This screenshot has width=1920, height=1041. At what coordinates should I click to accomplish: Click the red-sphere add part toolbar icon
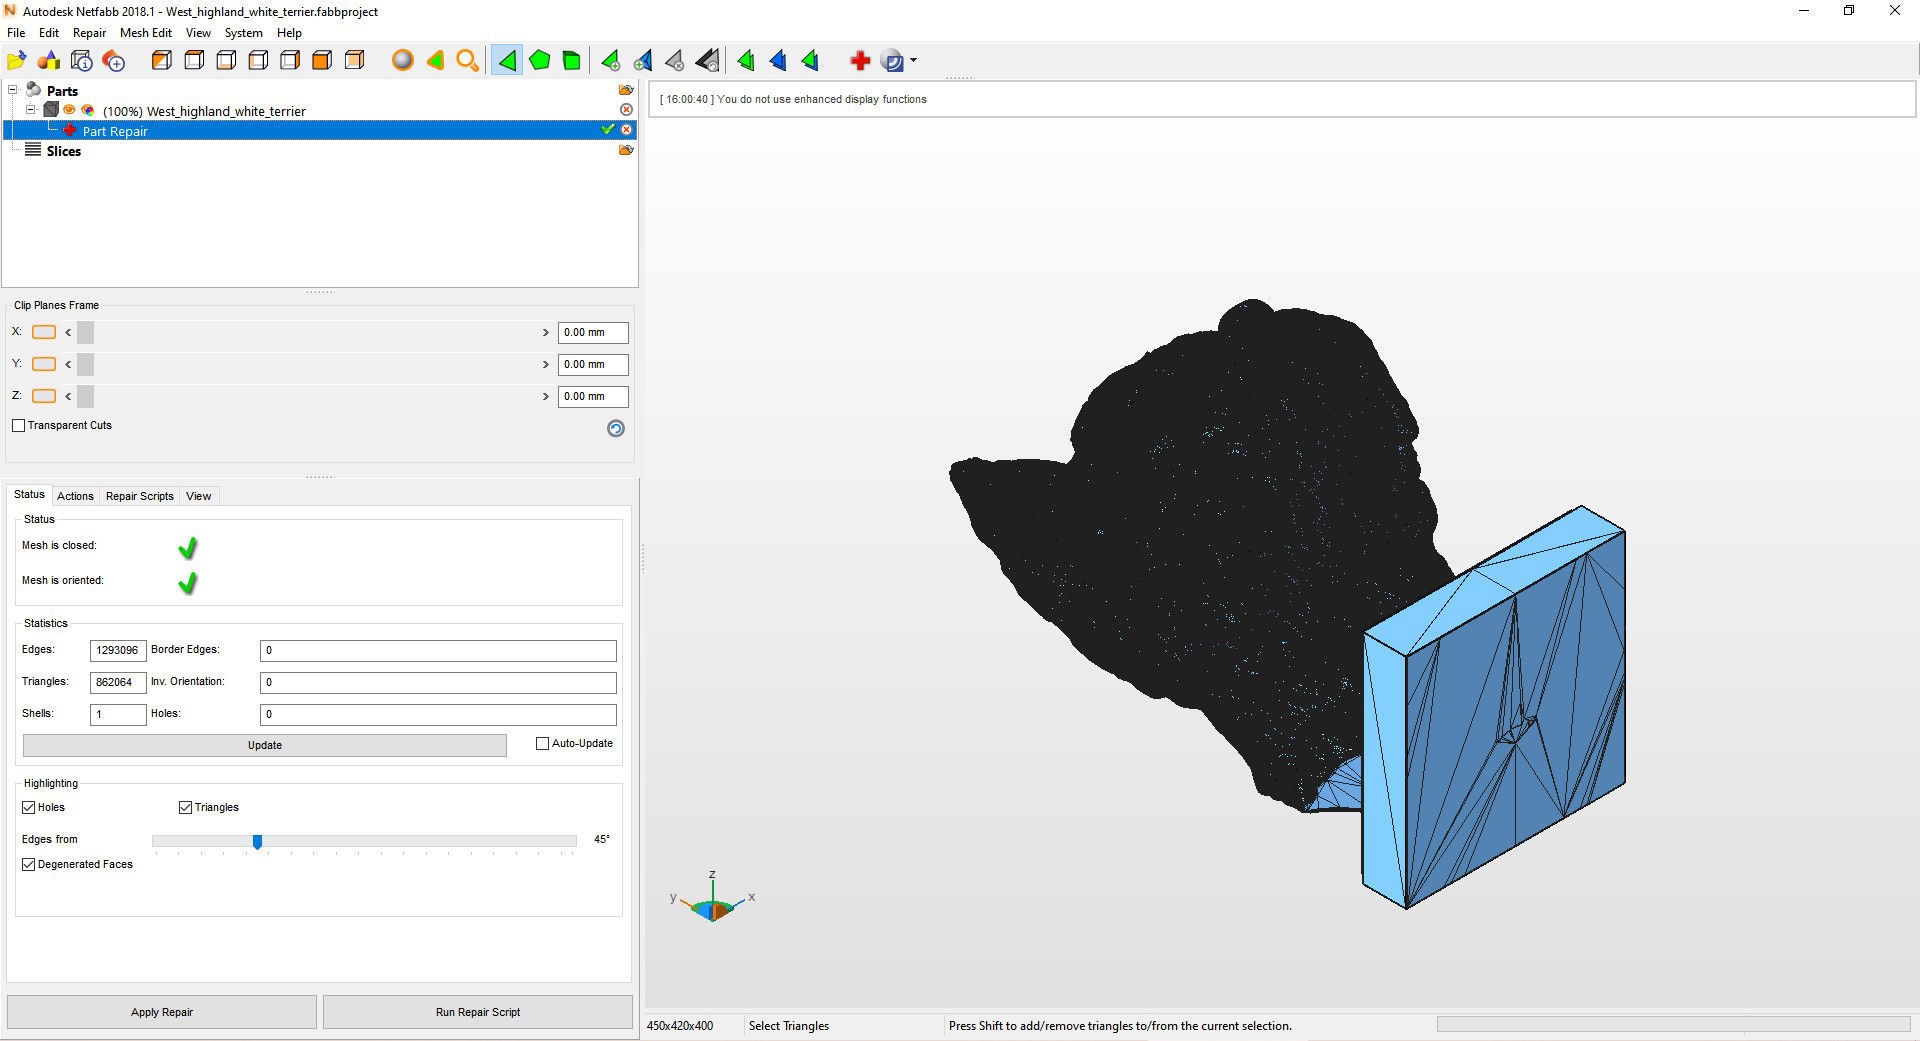[x=114, y=61]
